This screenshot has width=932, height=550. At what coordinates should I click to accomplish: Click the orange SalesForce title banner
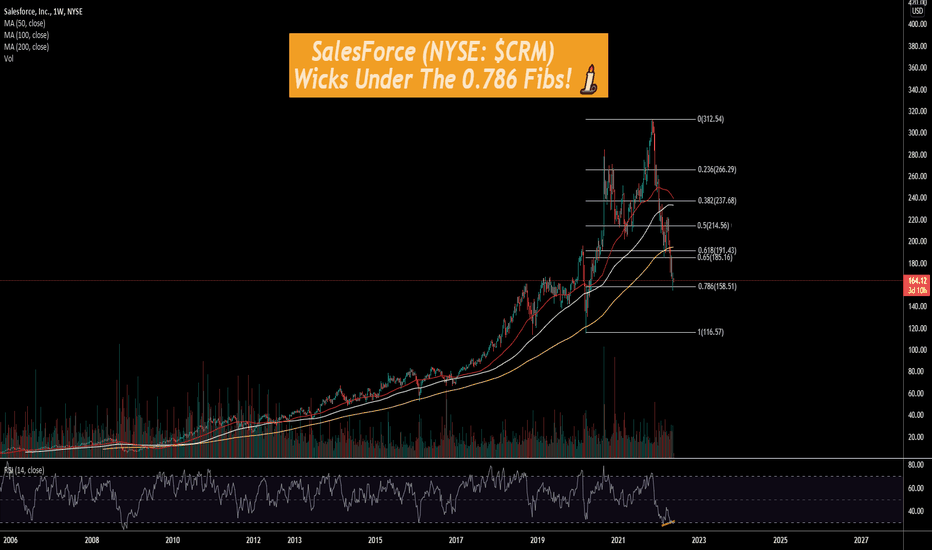(448, 65)
